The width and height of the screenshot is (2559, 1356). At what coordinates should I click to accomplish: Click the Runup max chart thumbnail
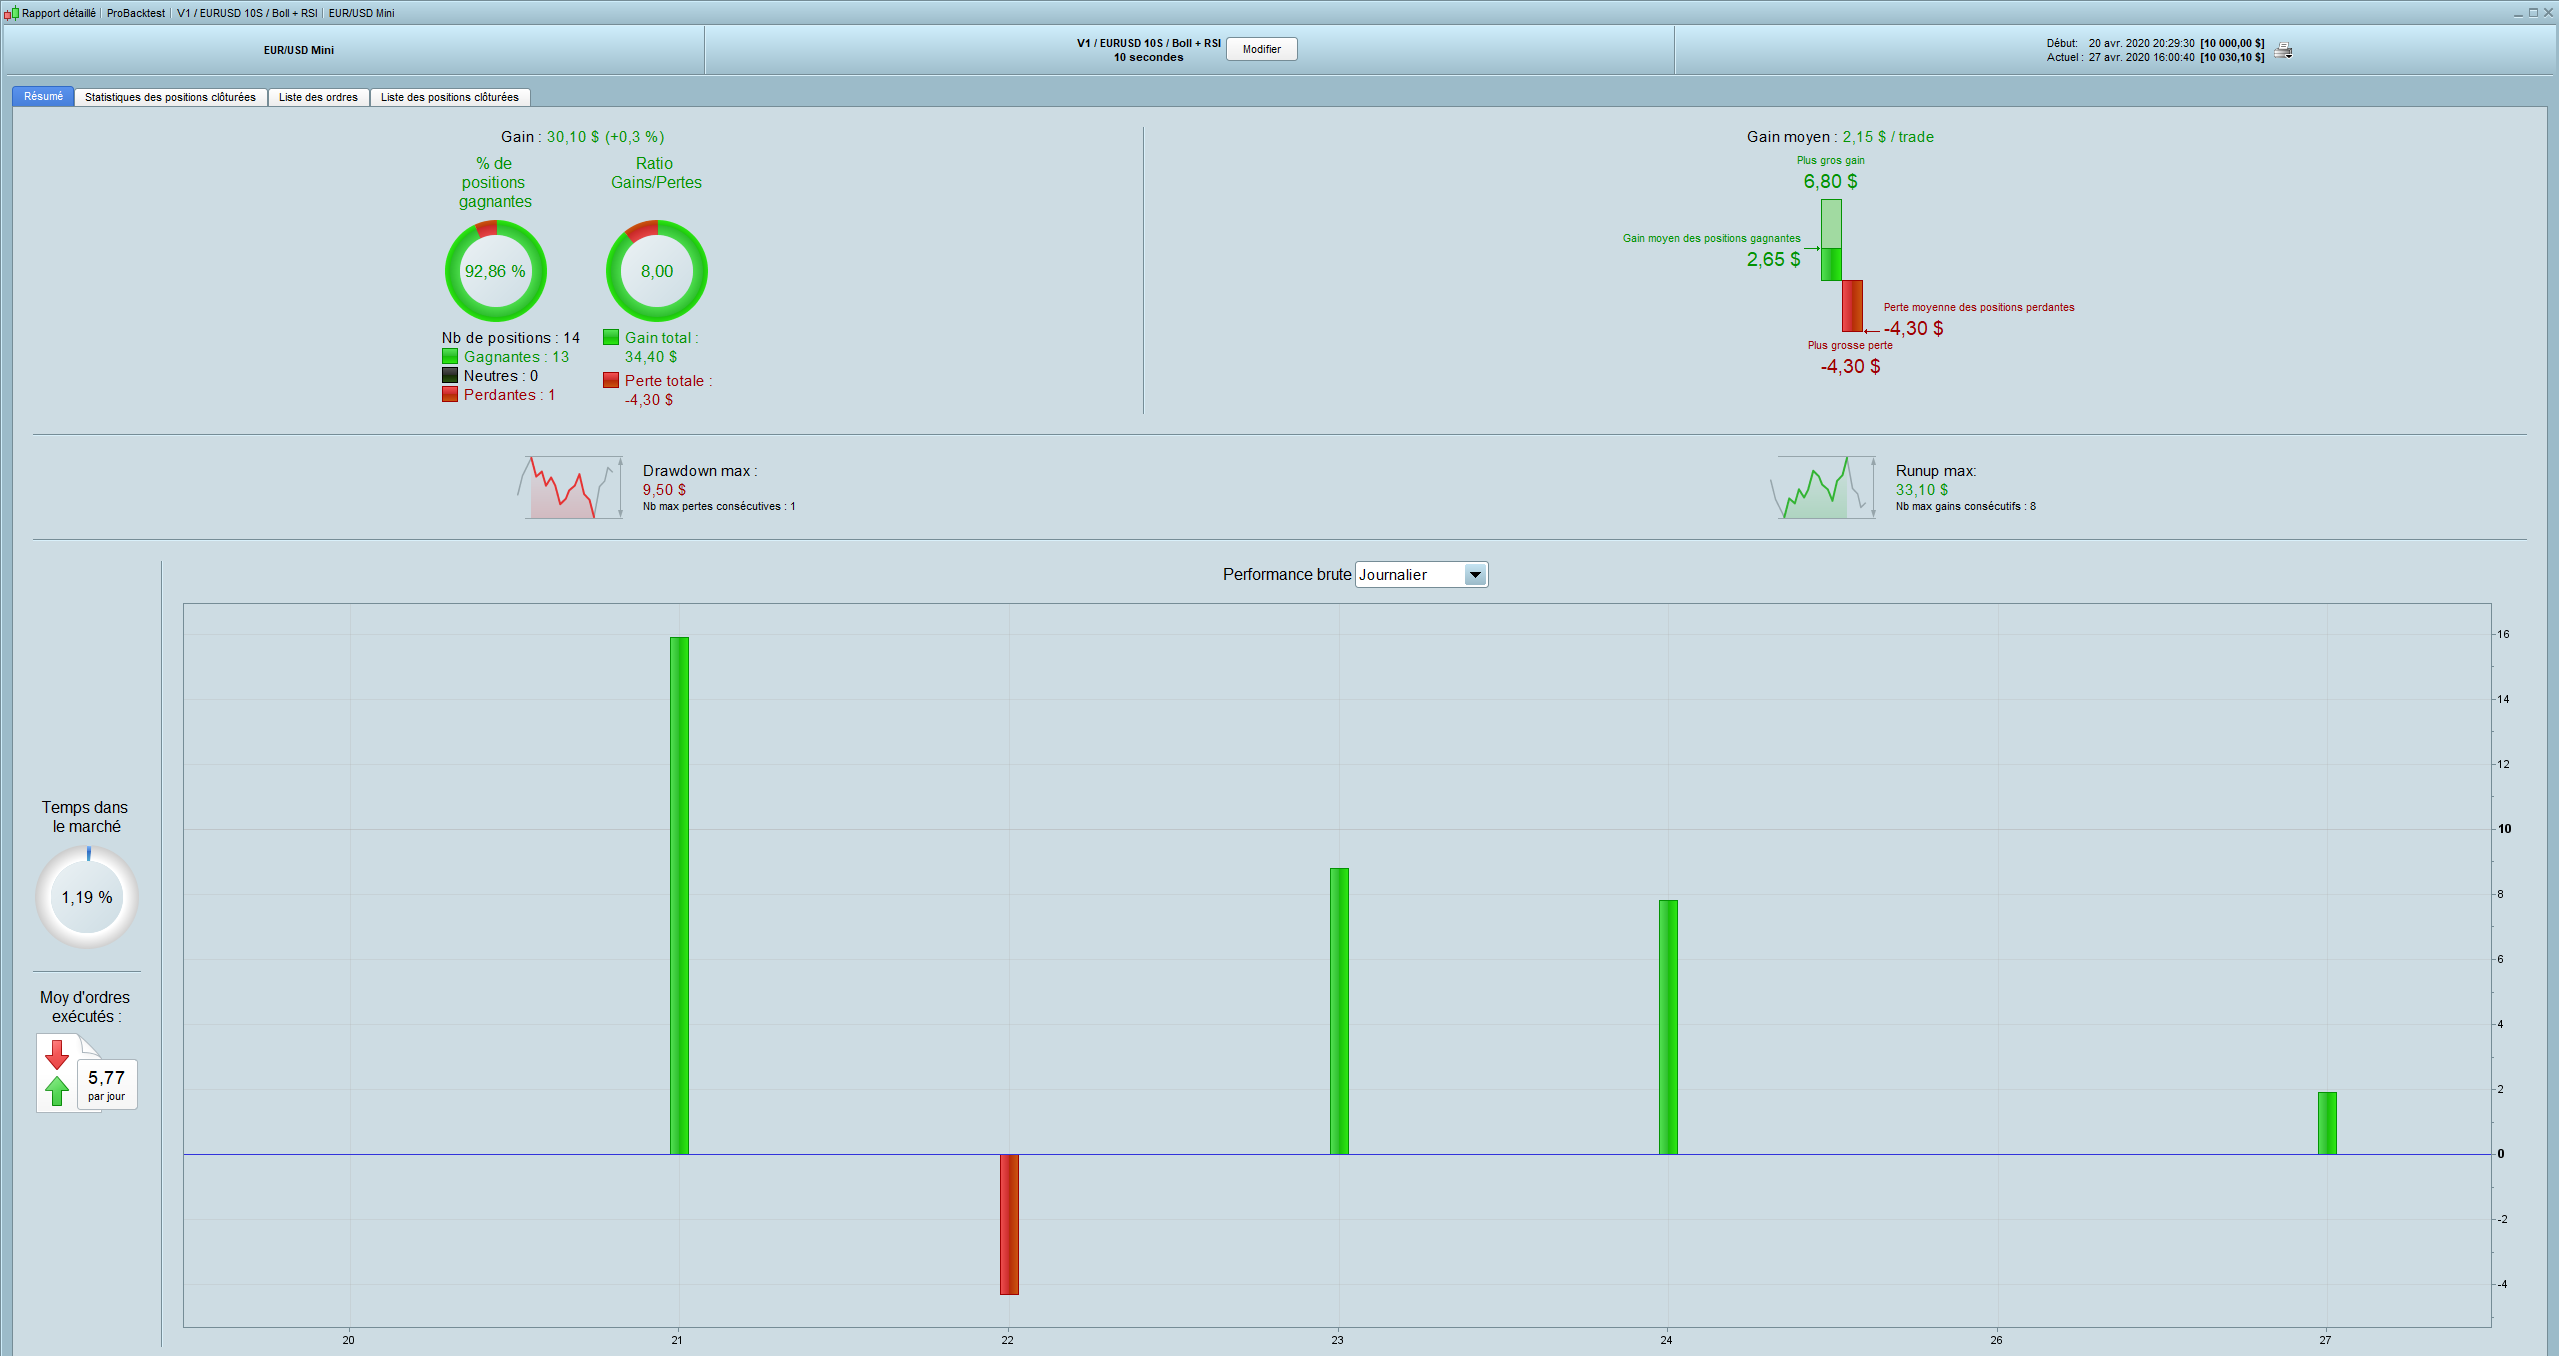click(x=1823, y=488)
